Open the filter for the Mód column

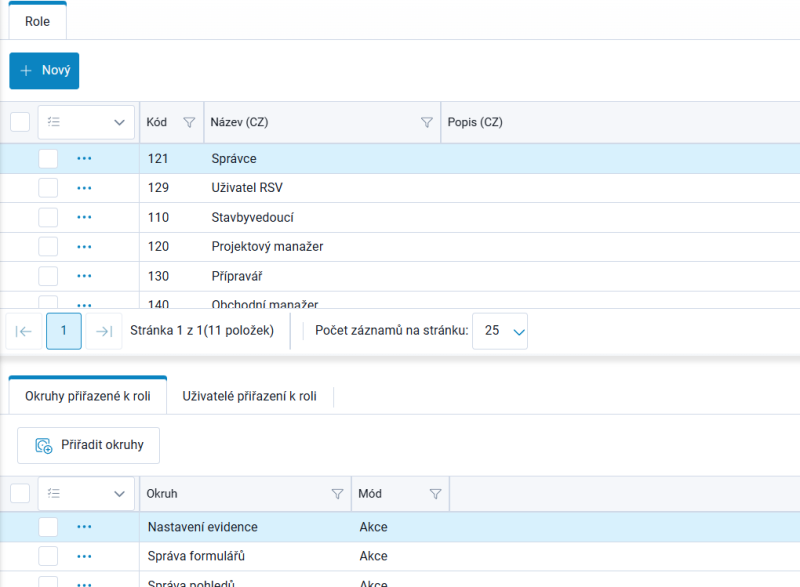click(435, 494)
